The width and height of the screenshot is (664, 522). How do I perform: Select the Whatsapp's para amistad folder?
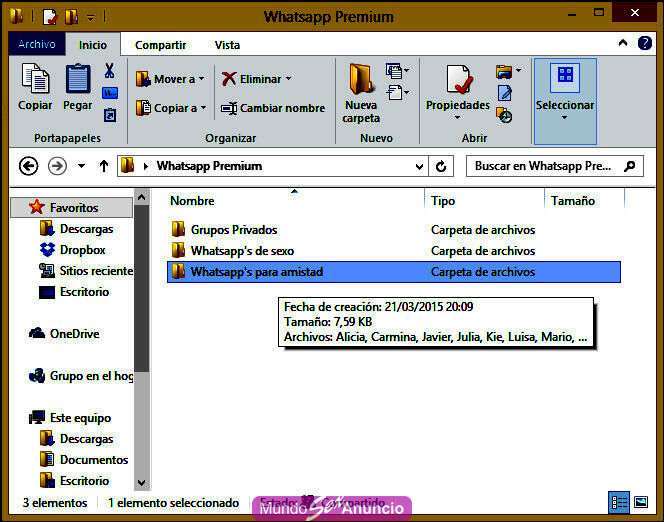point(394,272)
